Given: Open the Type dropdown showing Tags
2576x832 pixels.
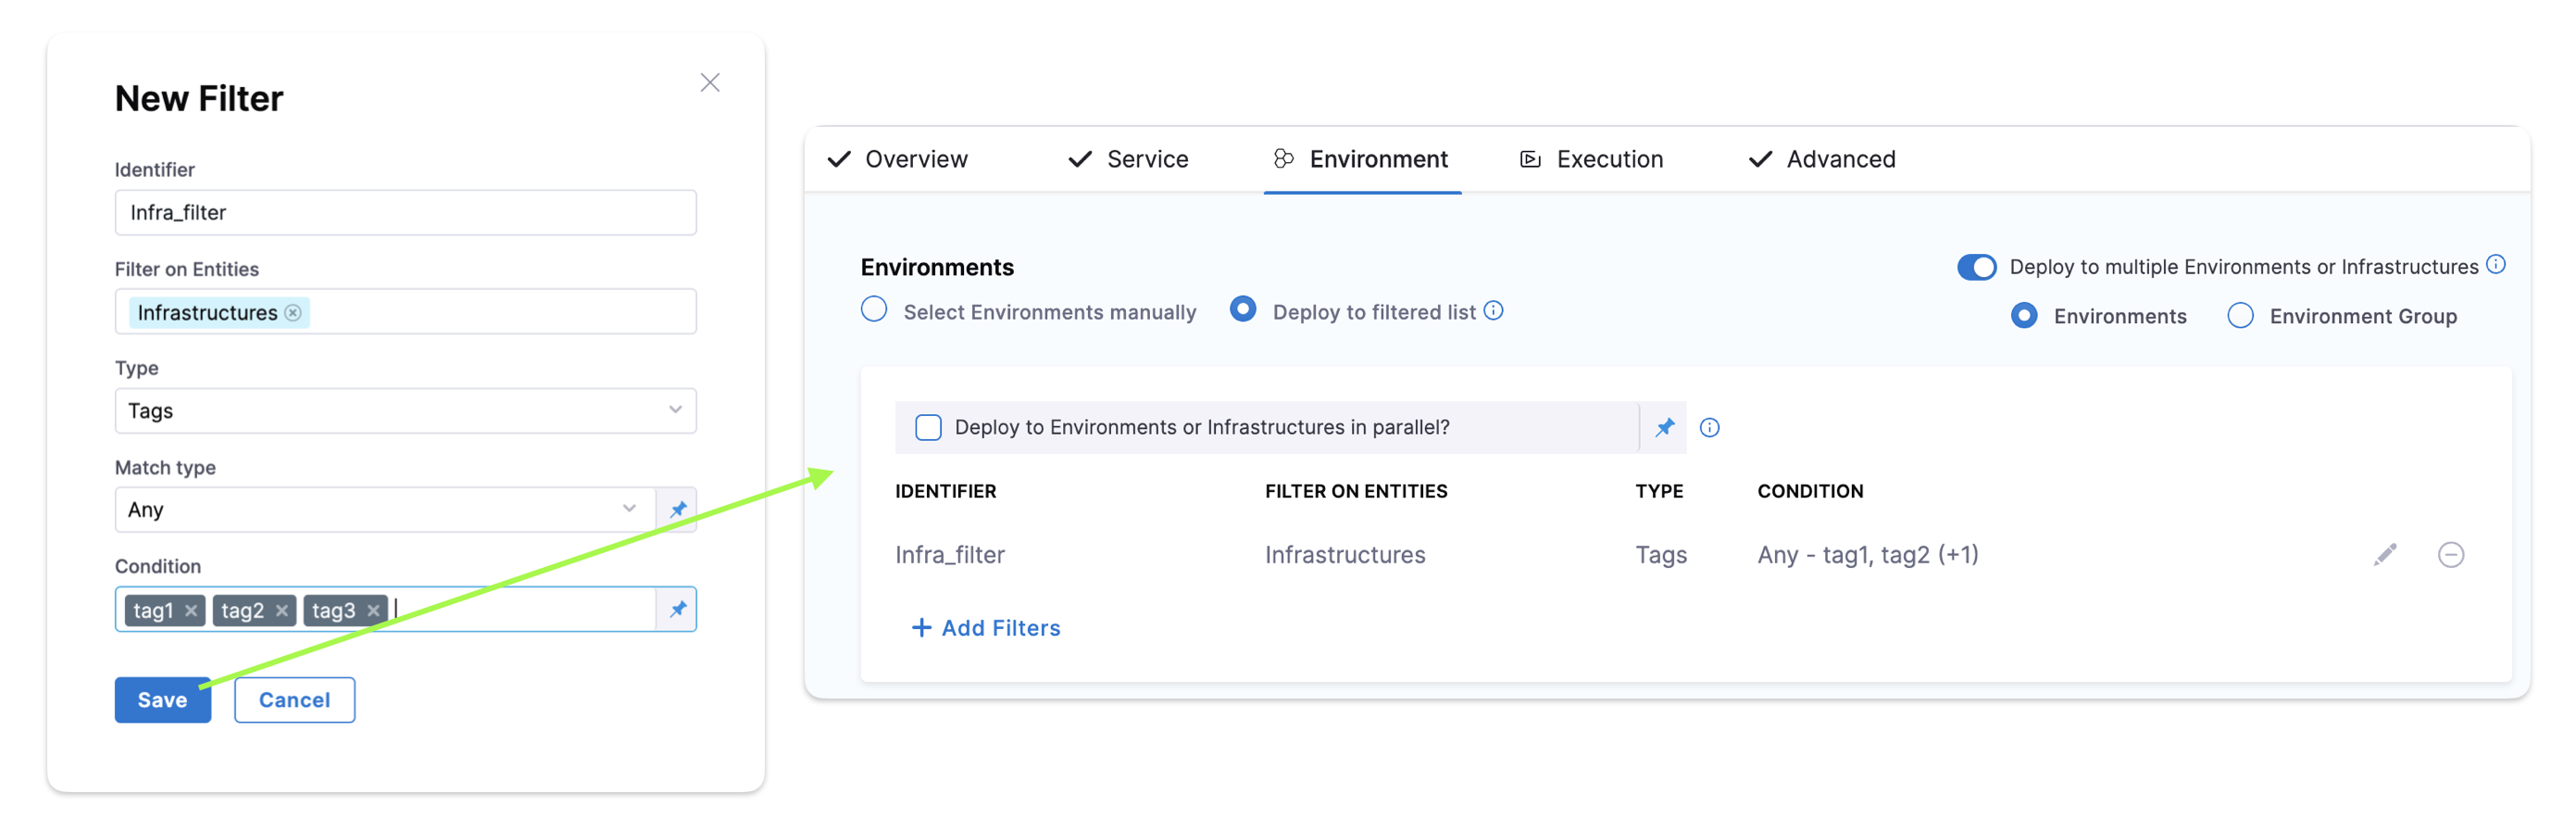Looking at the screenshot, I should pos(405,411).
